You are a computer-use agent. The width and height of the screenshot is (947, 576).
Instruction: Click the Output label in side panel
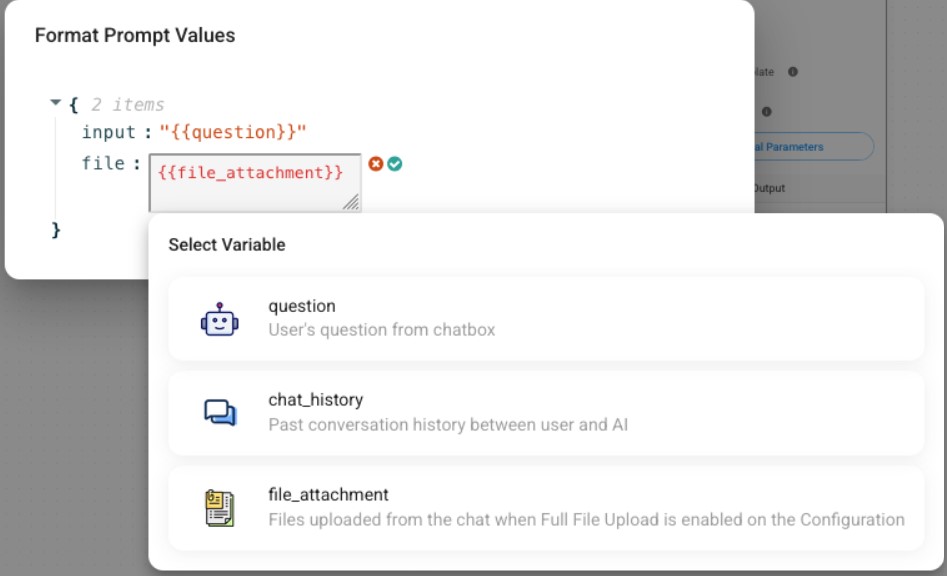[x=768, y=188]
